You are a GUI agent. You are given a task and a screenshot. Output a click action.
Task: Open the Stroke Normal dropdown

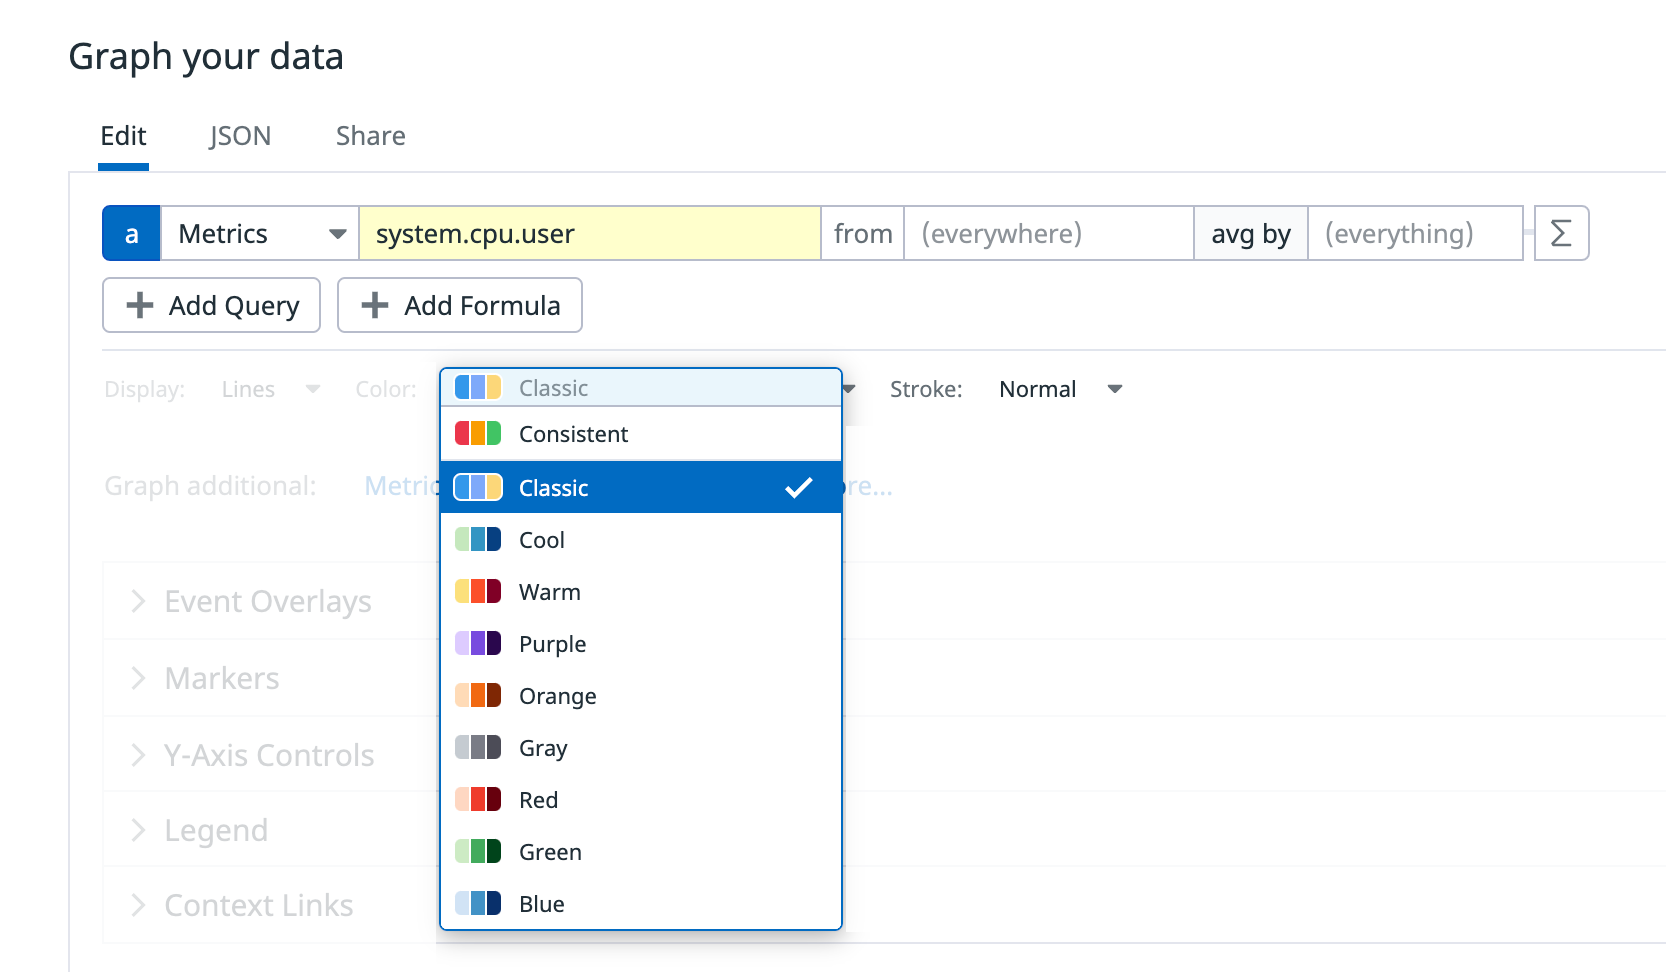[x=1060, y=389]
